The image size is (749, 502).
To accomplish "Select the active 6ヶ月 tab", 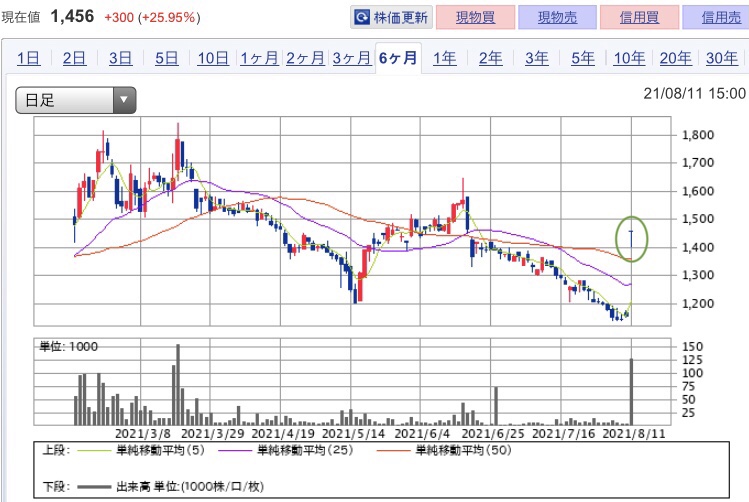I will point(398,58).
